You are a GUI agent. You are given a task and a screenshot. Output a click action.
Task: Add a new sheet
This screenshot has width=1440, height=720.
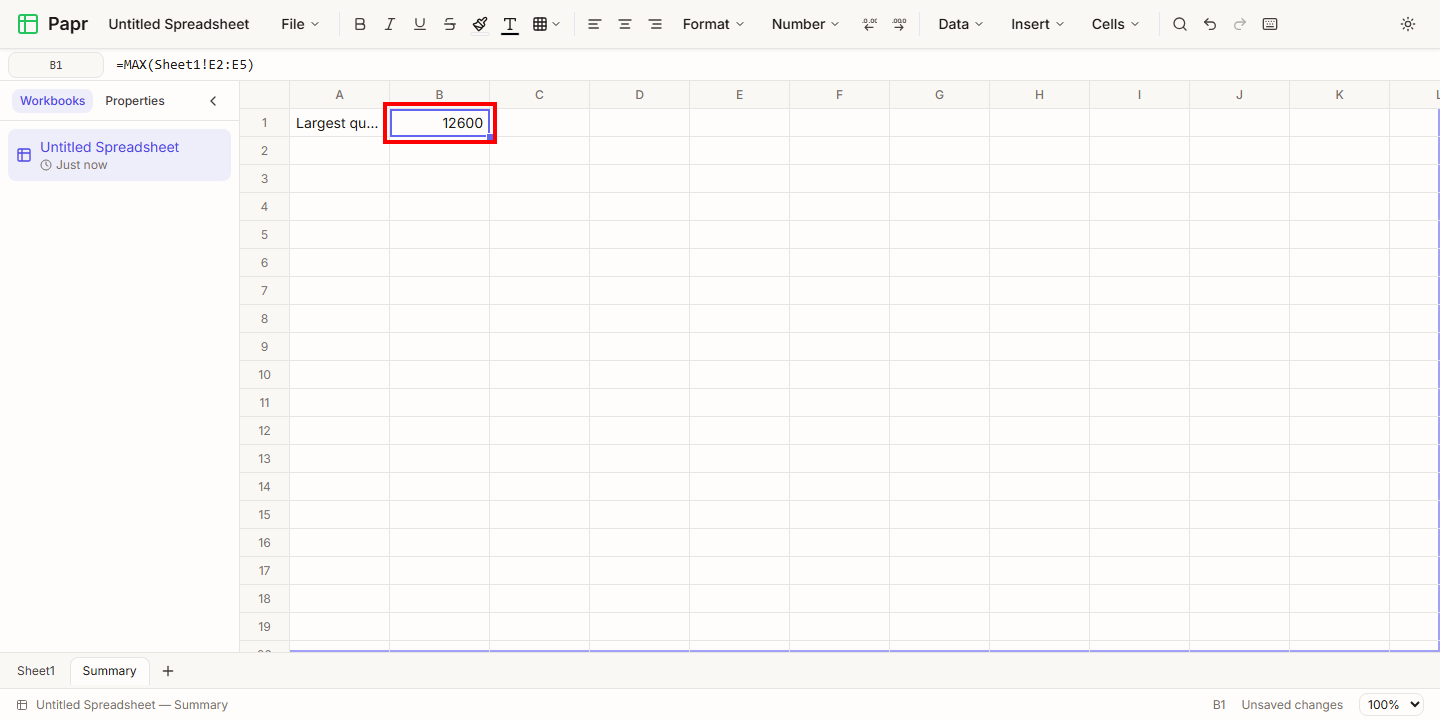(x=168, y=671)
